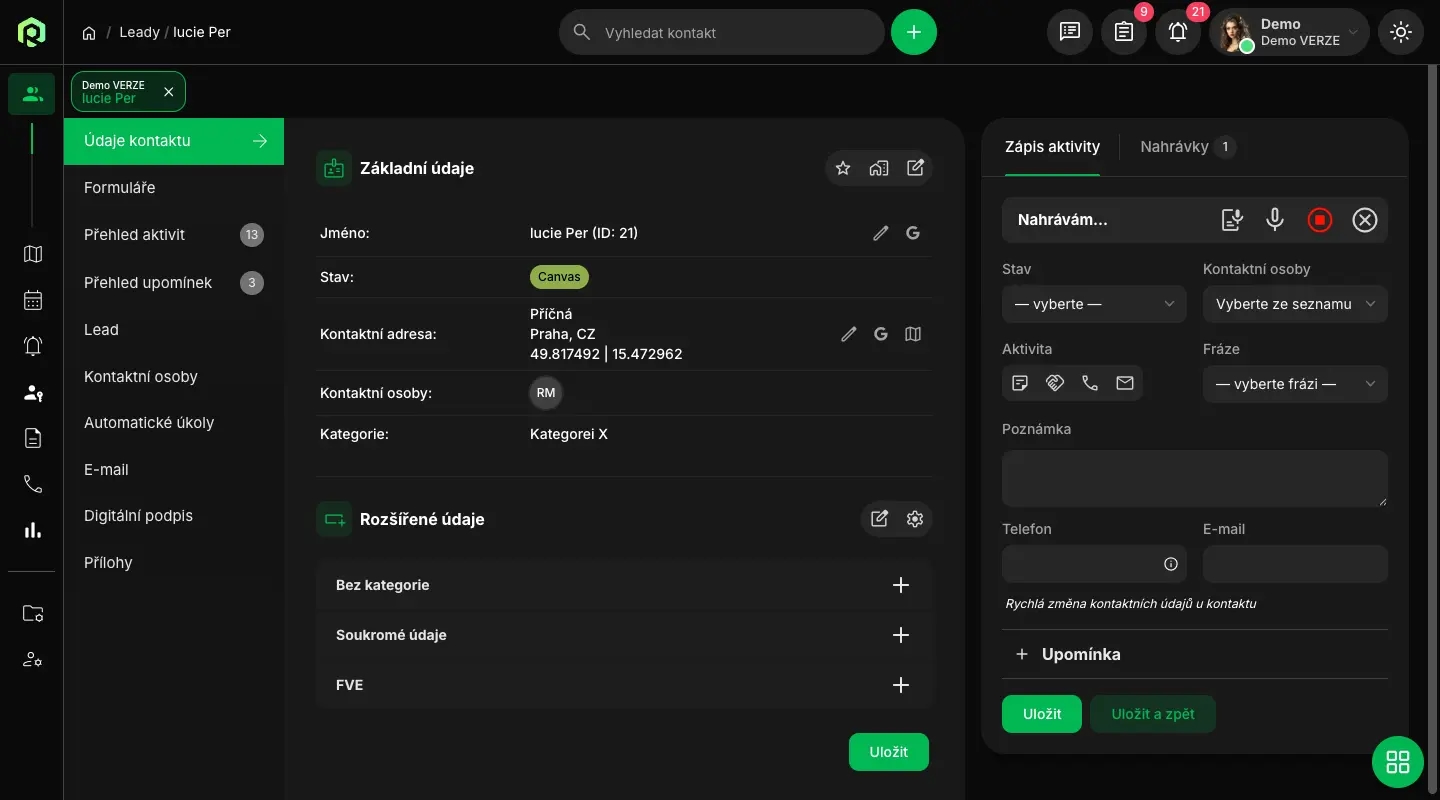The width and height of the screenshot is (1440, 800).
Task: Expand the Upomínka reminder section
Action: (x=1068, y=654)
